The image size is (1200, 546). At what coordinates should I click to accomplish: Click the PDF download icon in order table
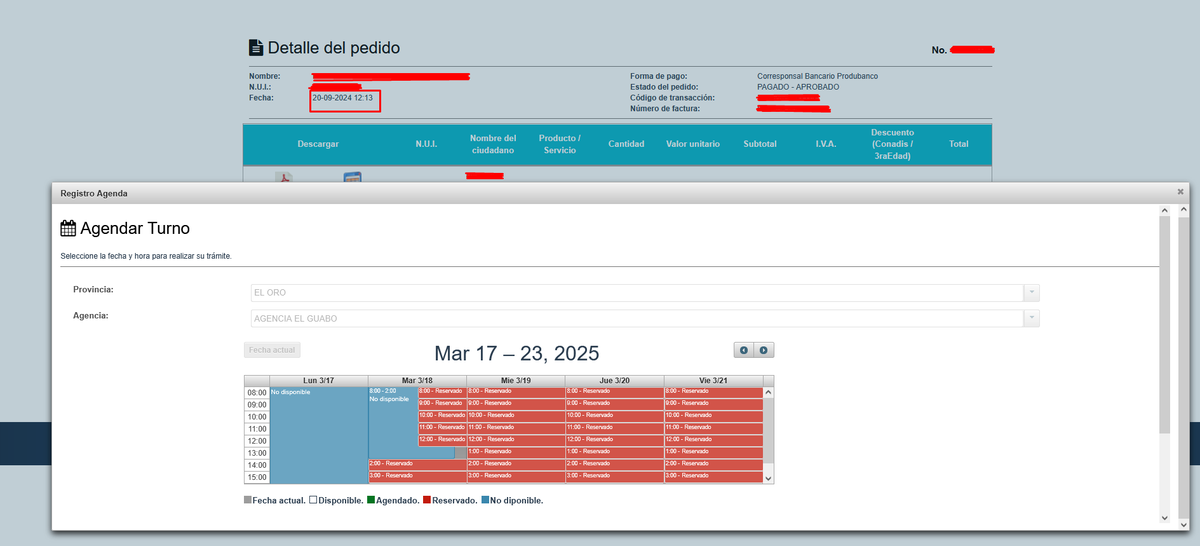coord(285,178)
